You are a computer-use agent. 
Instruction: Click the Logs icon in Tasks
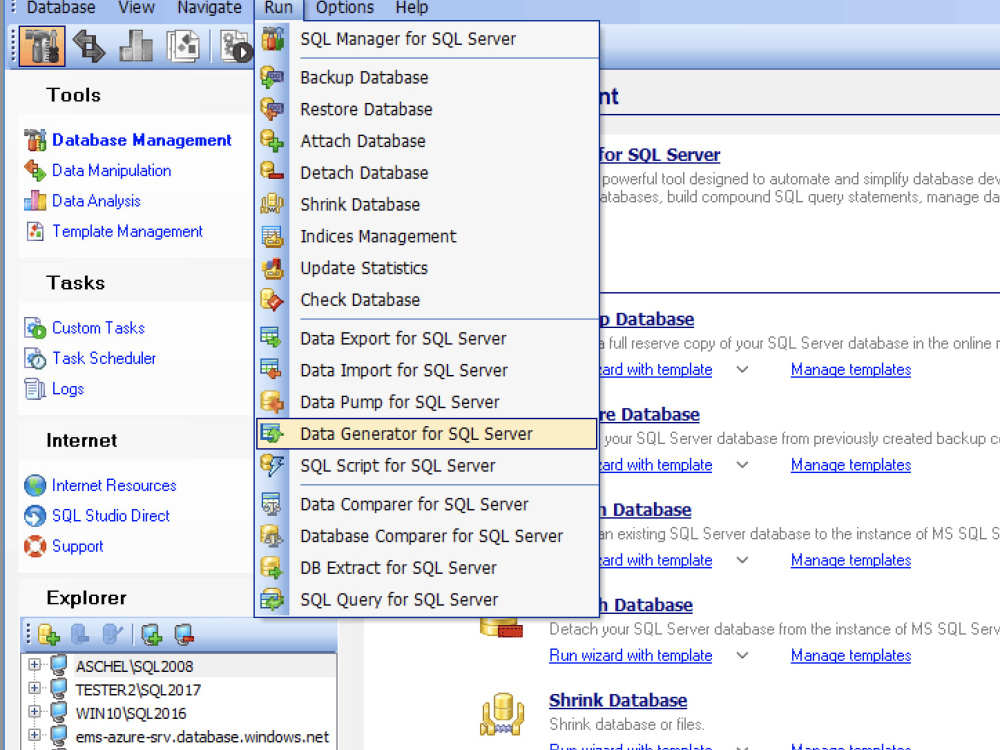[35, 388]
